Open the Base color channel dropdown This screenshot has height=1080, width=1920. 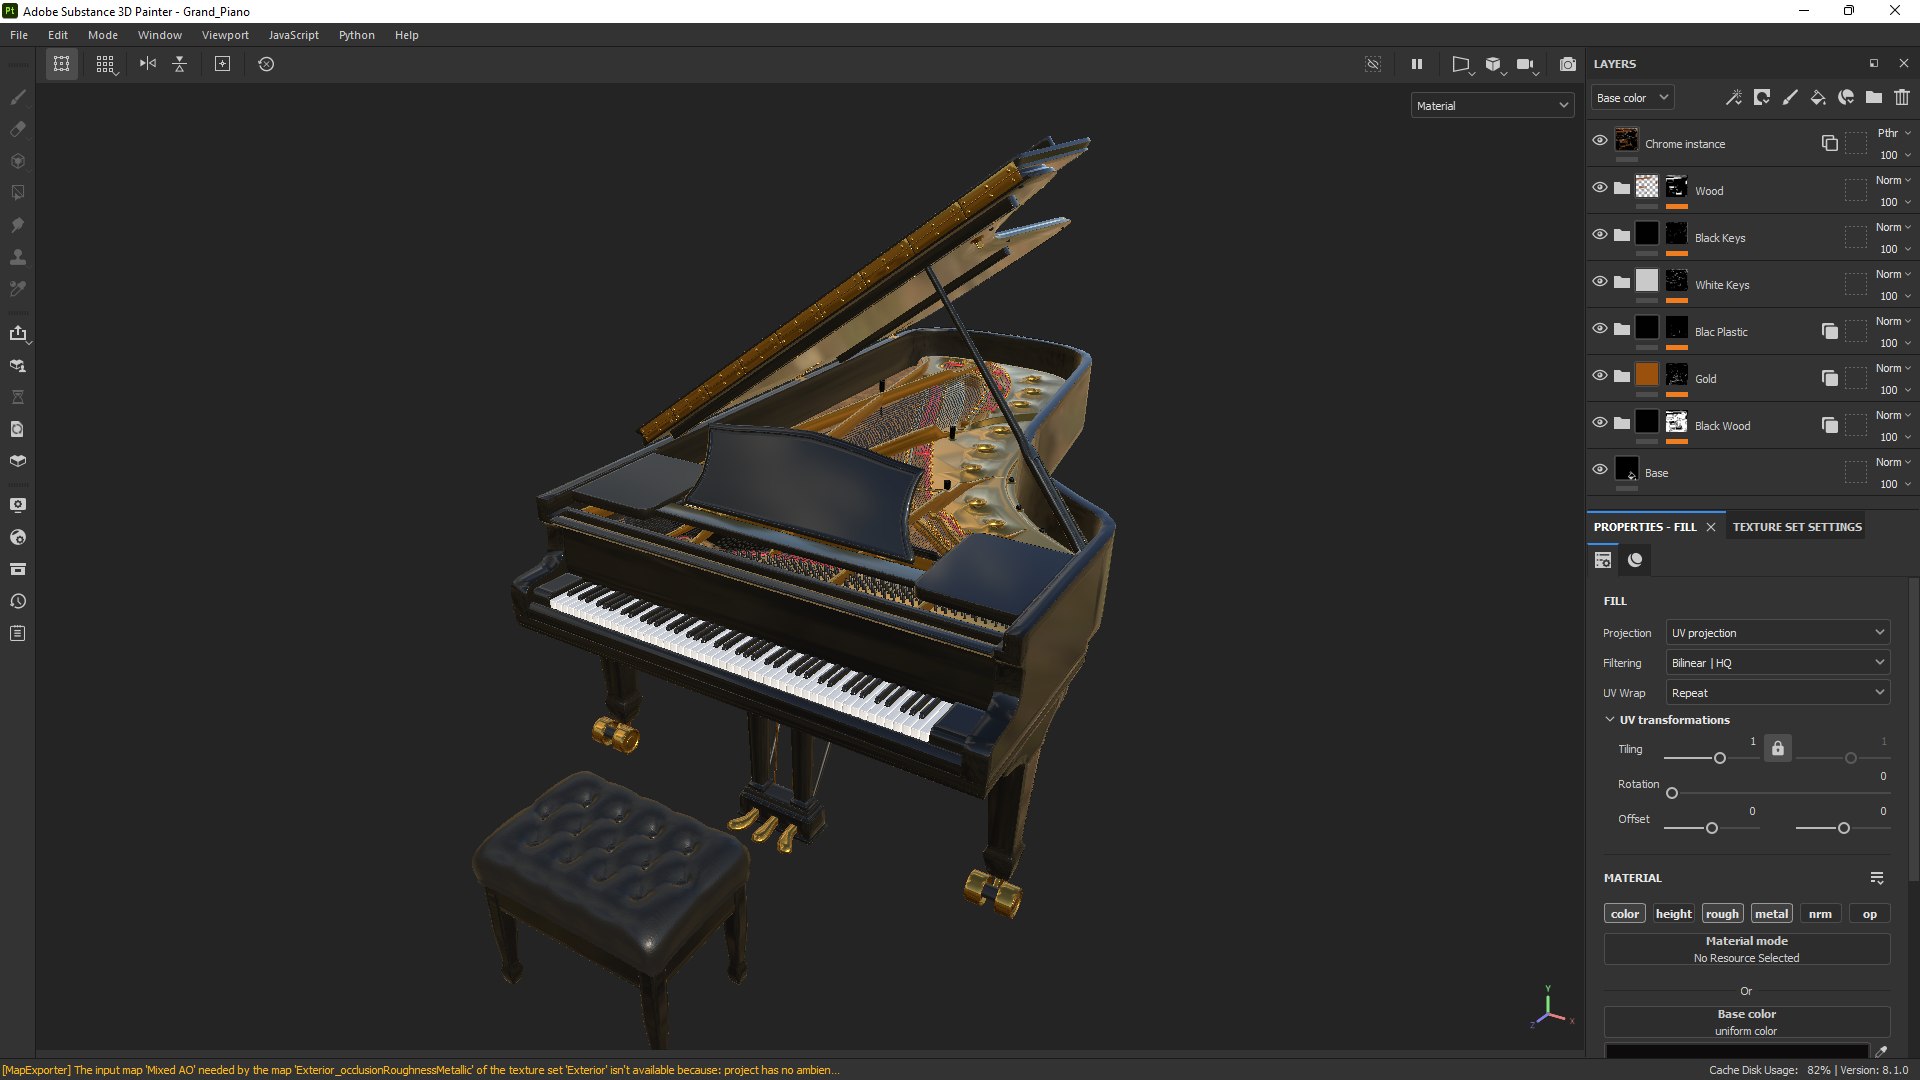[x=1632, y=98]
